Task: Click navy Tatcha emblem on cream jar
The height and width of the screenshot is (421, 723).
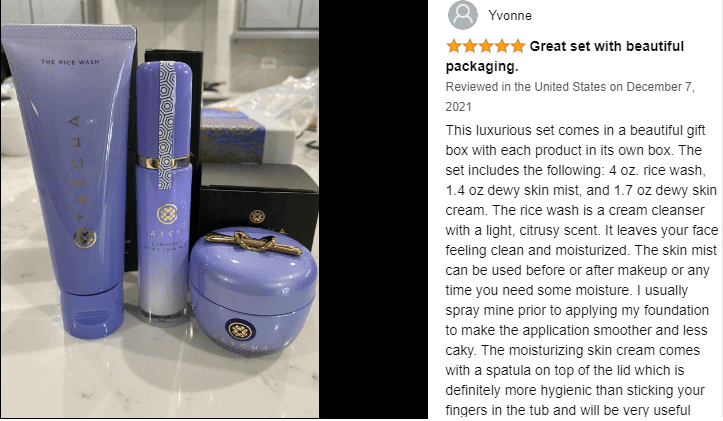Action: click(x=240, y=331)
